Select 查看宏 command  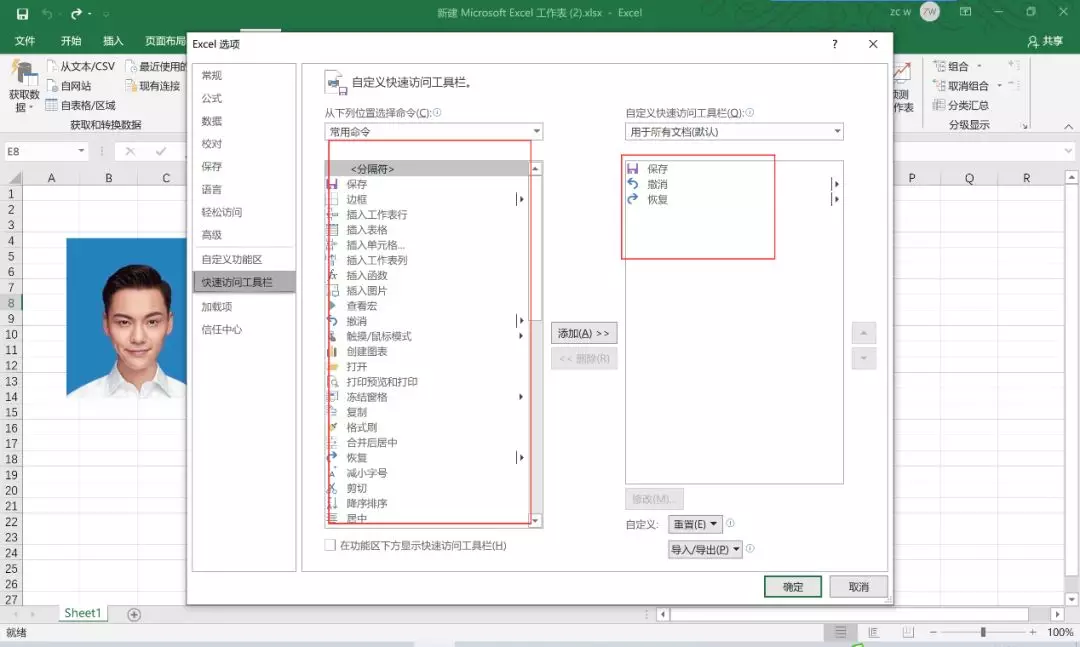428,306
